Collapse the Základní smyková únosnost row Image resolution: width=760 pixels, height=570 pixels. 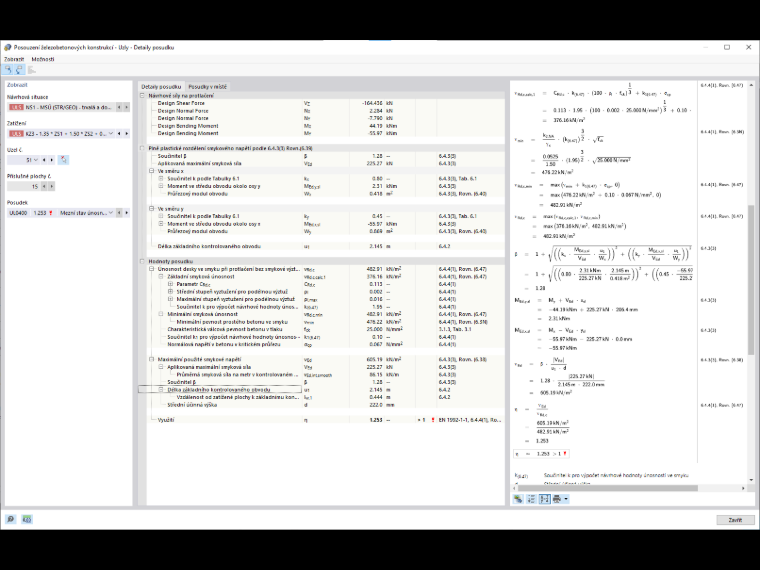pyautogui.click(x=161, y=277)
